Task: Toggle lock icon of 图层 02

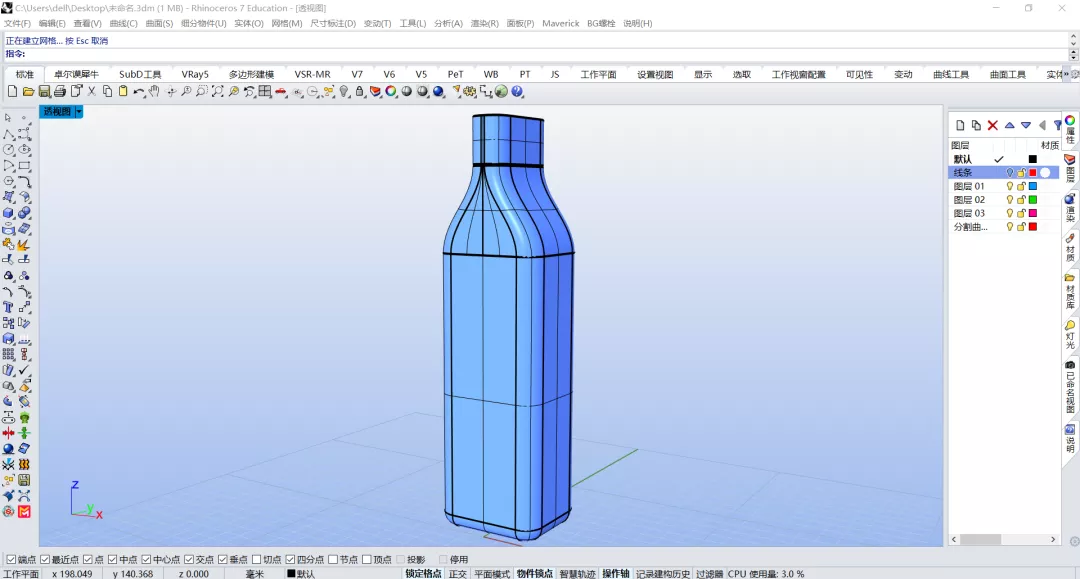Action: (x=1021, y=200)
